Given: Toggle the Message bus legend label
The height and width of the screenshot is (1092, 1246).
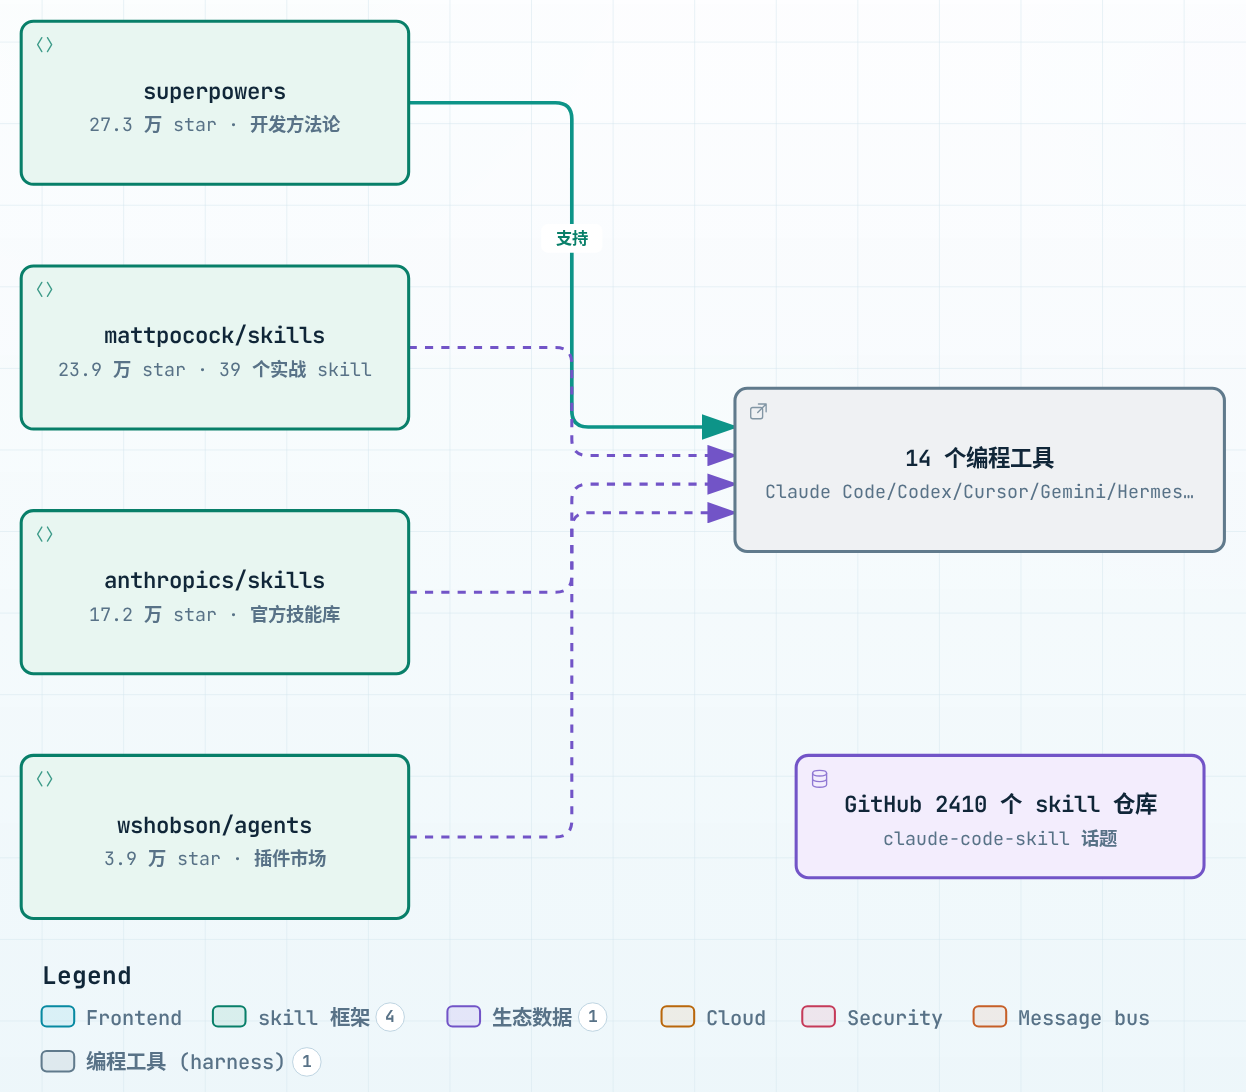Looking at the screenshot, I should point(1084,1018).
